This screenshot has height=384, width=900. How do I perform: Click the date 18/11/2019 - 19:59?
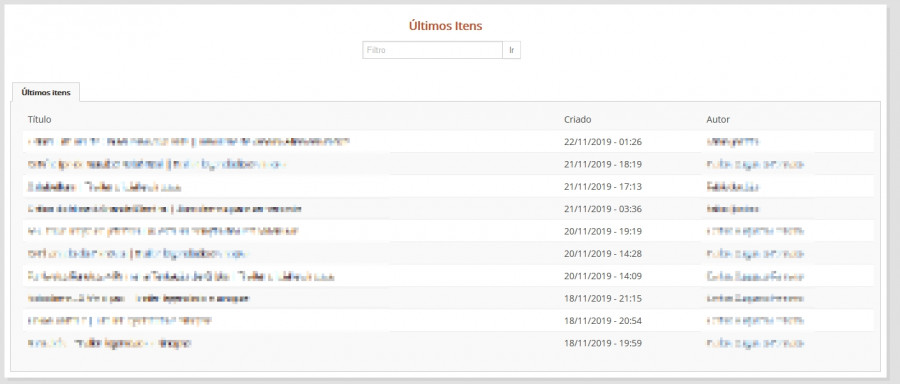click(x=603, y=343)
